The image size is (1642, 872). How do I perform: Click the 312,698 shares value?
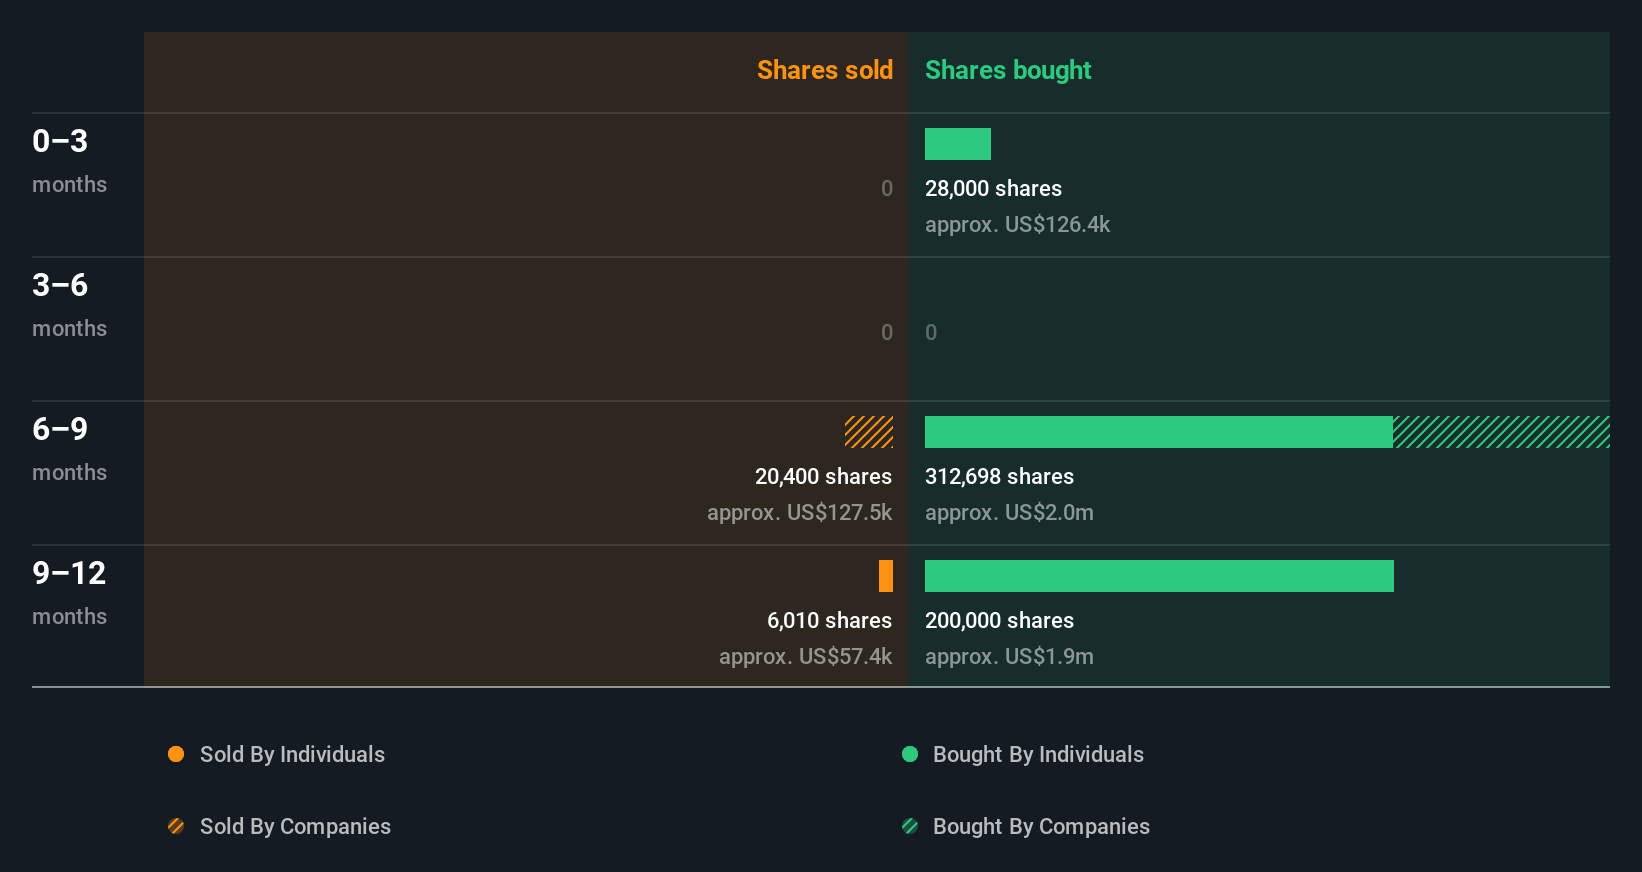pyautogui.click(x=999, y=476)
